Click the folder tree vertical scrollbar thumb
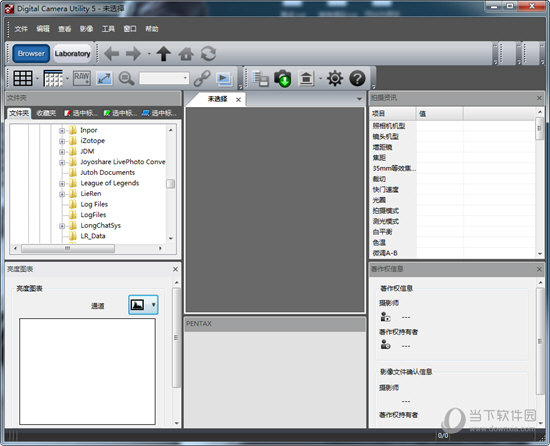550x446 pixels. pos(171,183)
